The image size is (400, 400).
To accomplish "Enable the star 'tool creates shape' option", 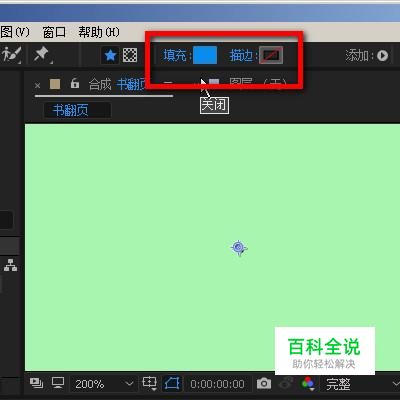I will (x=110, y=55).
